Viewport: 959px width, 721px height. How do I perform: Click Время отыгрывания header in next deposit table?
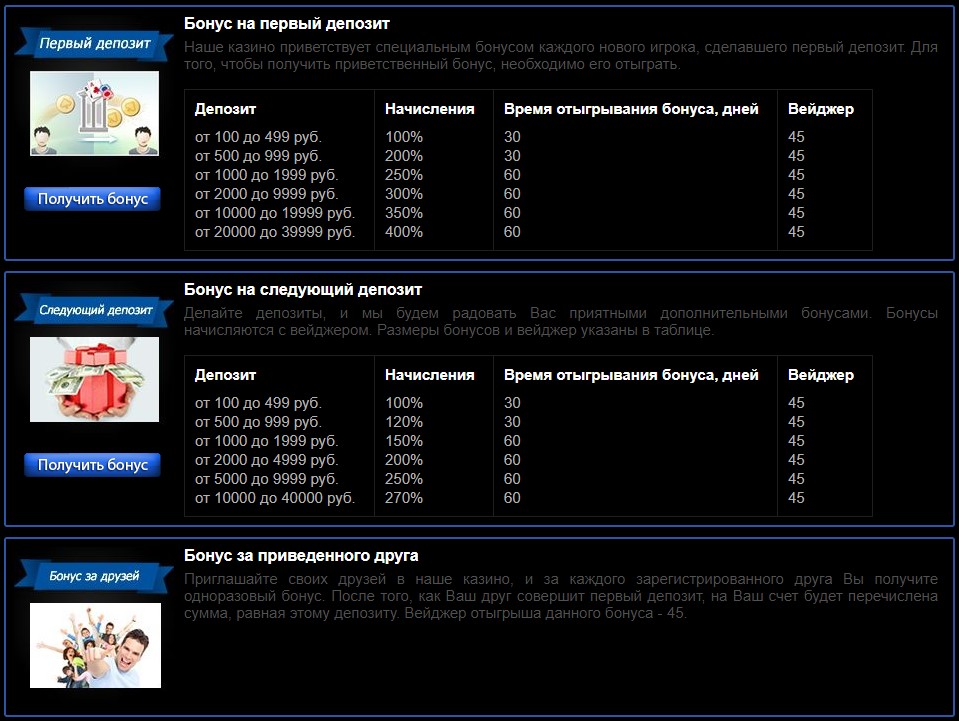(x=631, y=375)
